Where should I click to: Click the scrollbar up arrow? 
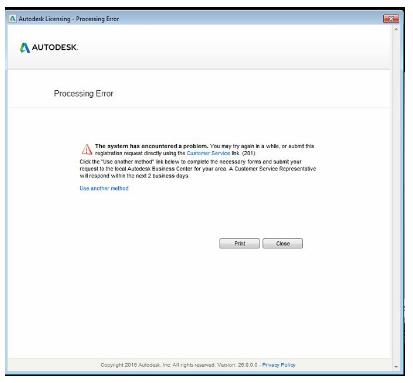(x=396, y=29)
